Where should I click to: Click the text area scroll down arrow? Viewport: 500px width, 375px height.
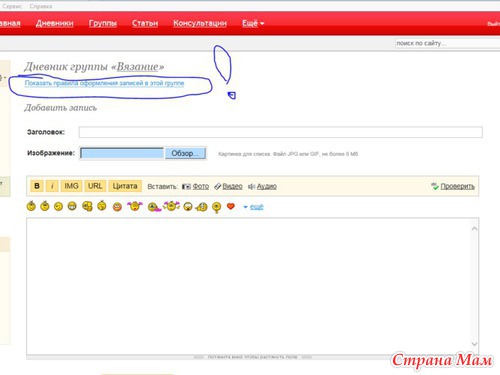(474, 344)
